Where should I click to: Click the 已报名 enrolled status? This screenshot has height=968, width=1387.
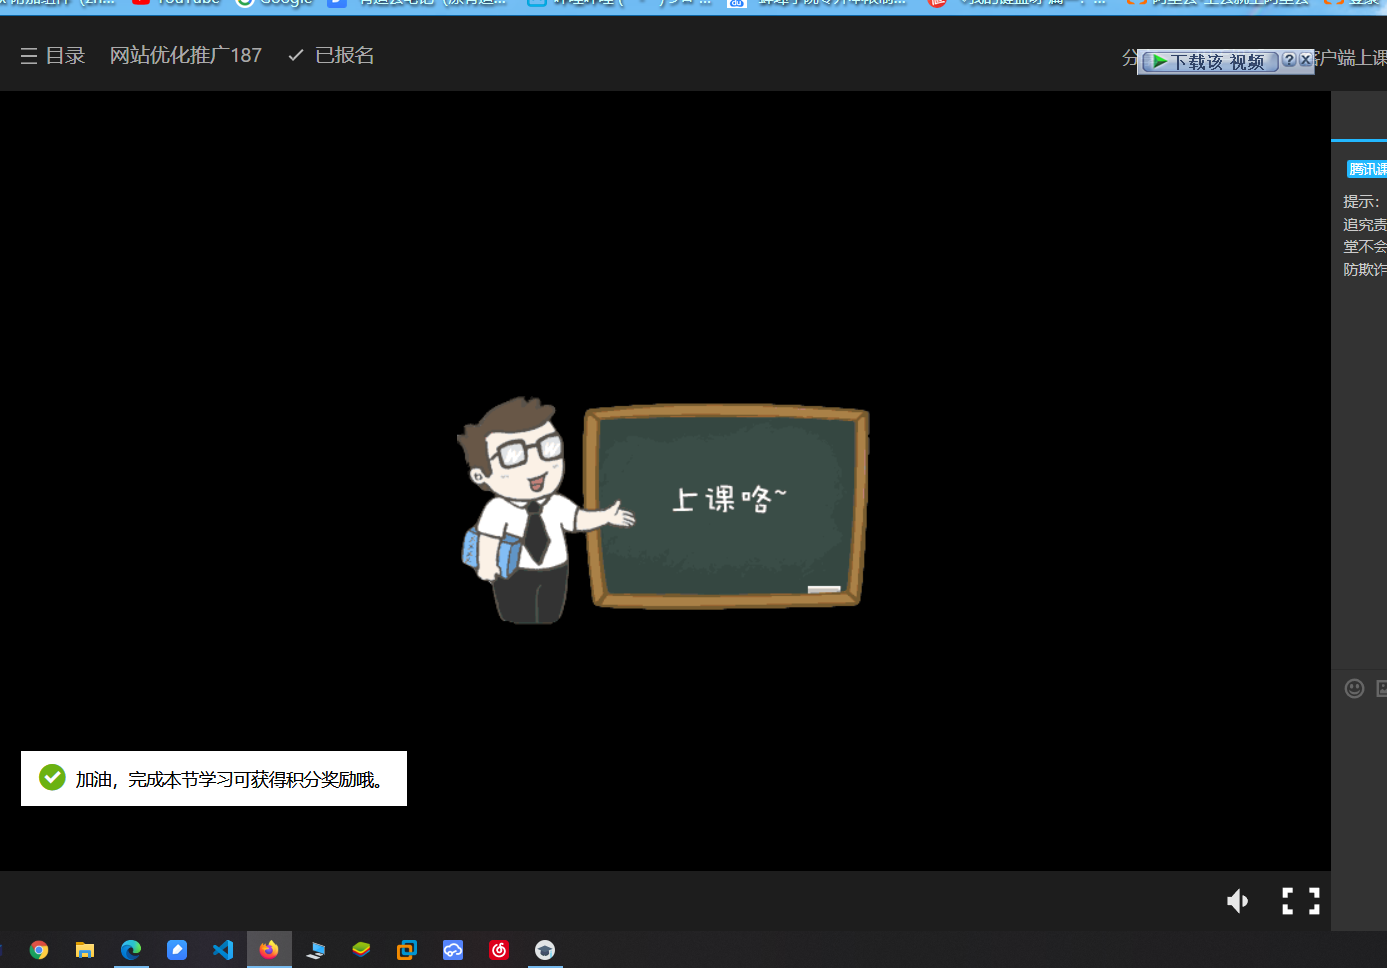coord(331,56)
